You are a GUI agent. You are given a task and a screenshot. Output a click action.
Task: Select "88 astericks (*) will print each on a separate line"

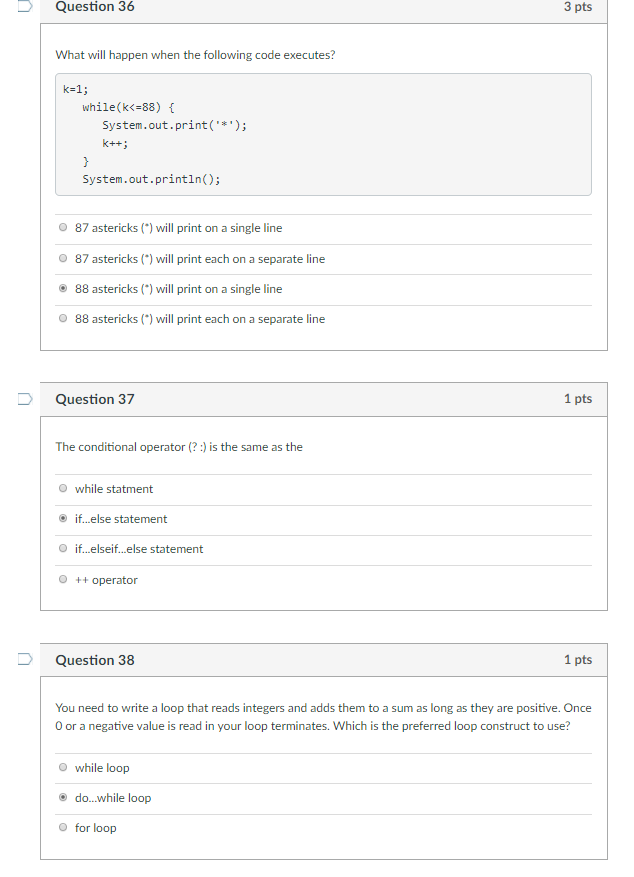(x=62, y=318)
